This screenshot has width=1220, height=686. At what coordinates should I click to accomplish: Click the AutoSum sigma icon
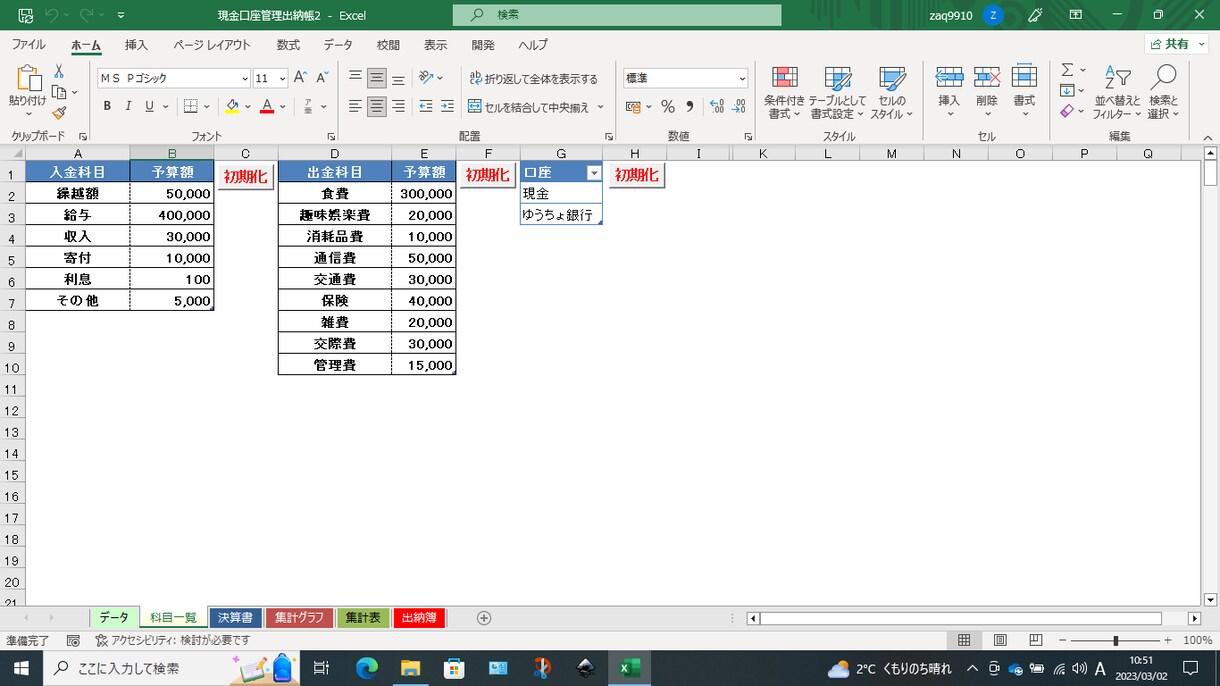coord(1067,70)
